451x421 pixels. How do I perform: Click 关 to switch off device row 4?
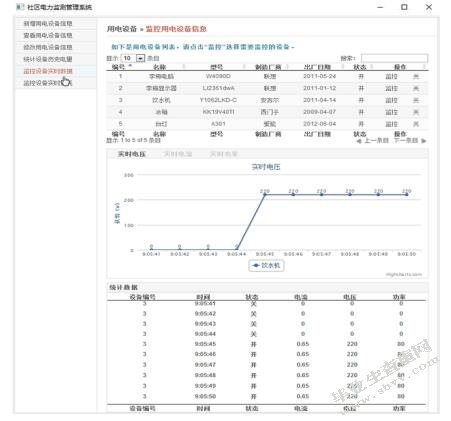click(x=416, y=112)
